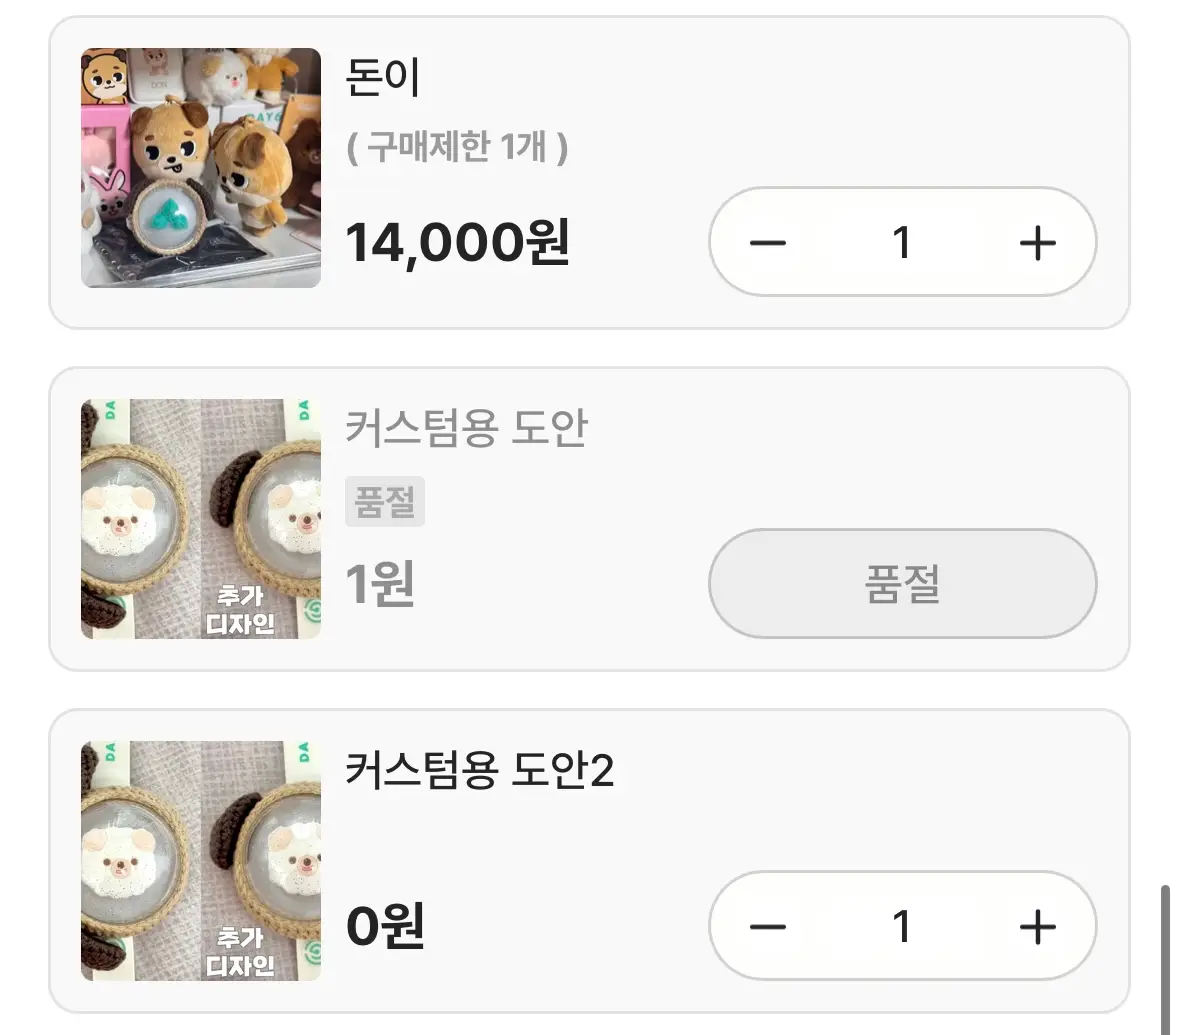Screen dimensions: 1179x1035
Task: Click the small 품절 badge label
Action: [385, 502]
